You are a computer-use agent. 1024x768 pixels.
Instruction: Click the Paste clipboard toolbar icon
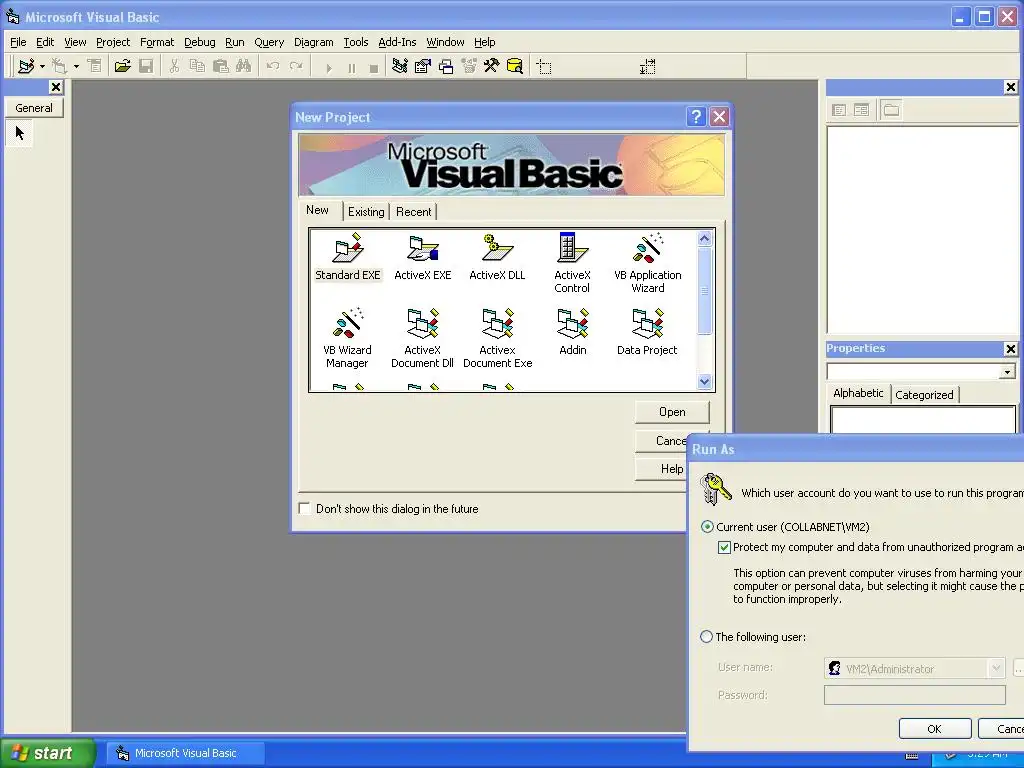[221, 67]
